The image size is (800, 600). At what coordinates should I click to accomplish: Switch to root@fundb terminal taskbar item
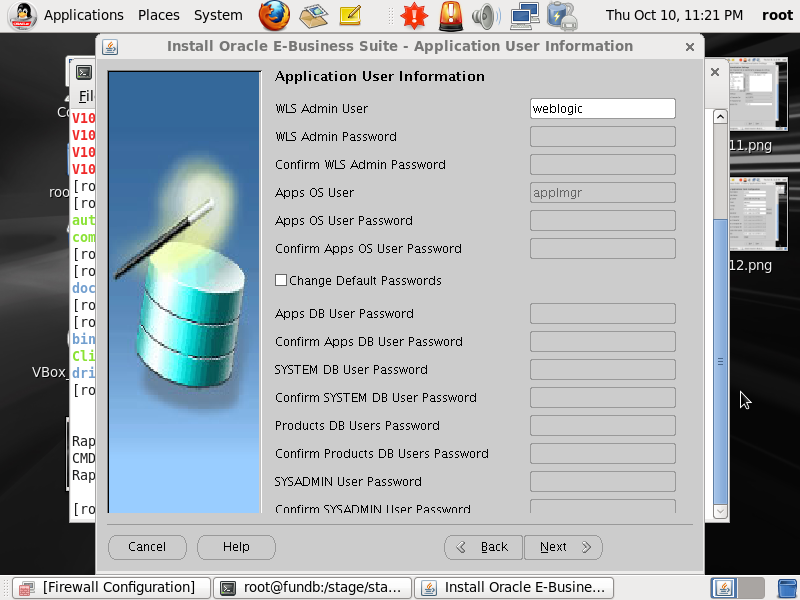pyautogui.click(x=312, y=588)
